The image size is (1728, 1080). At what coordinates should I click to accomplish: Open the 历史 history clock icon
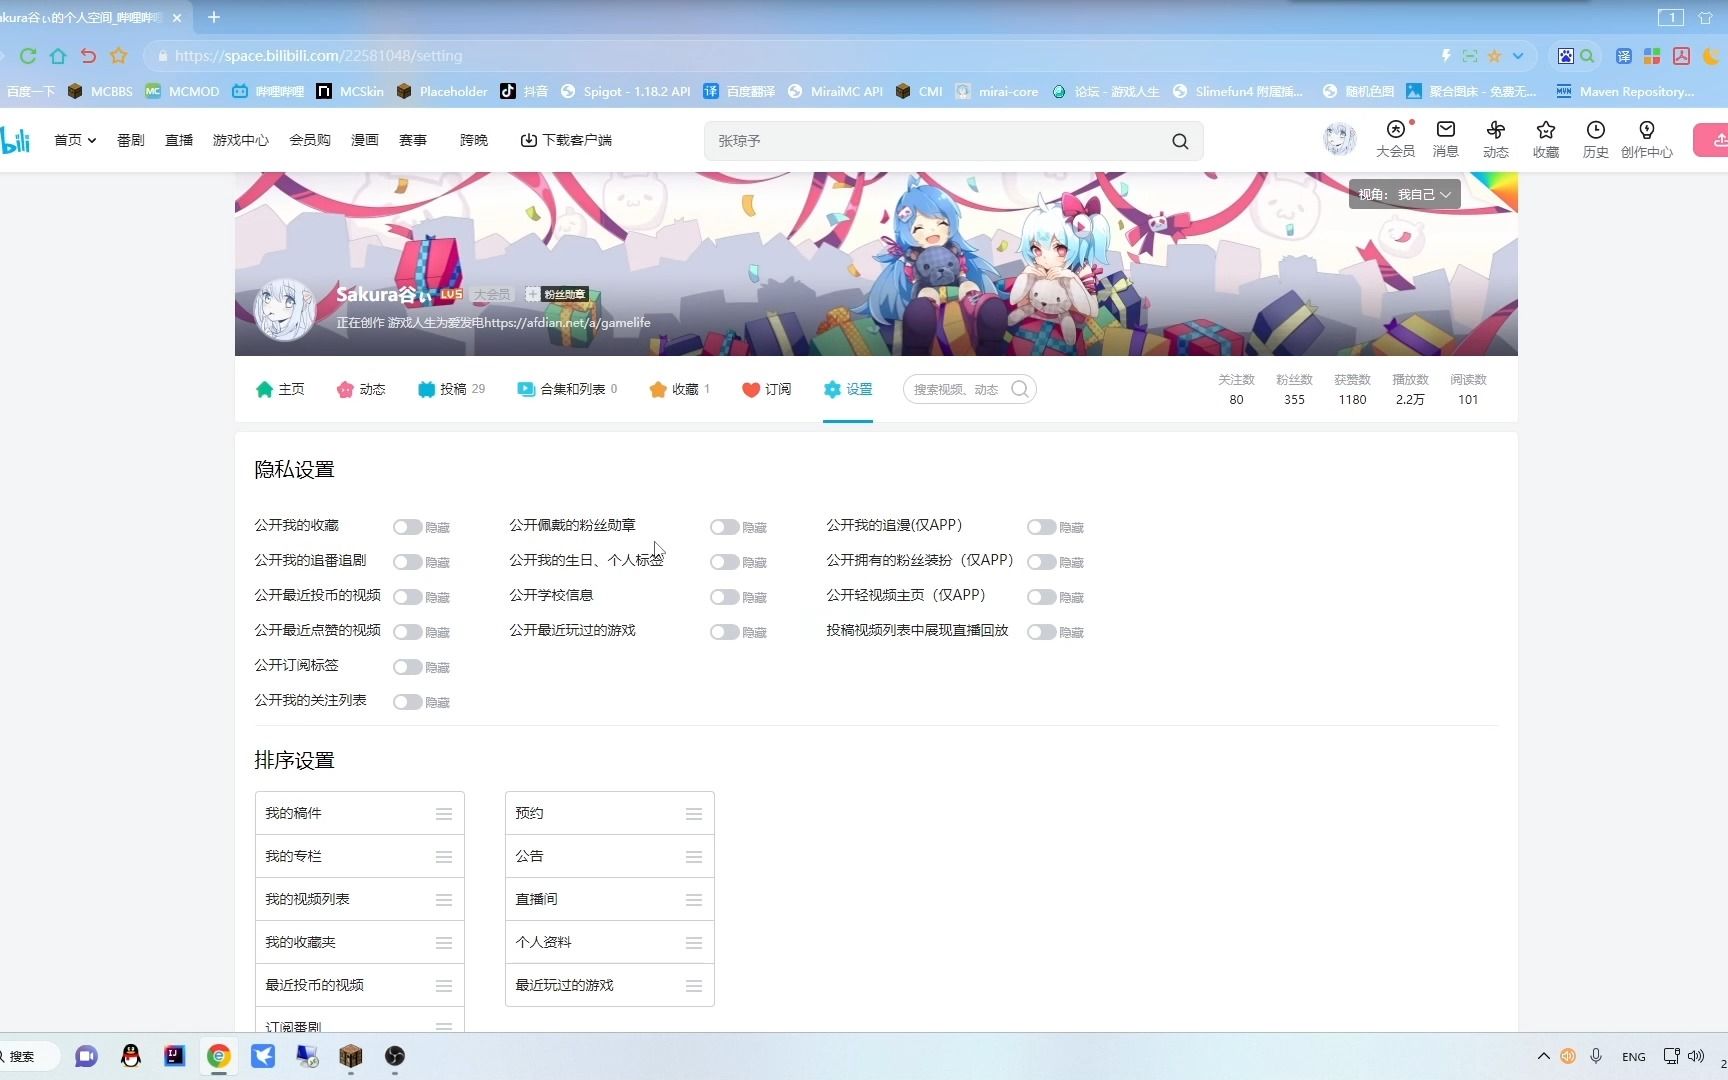[1596, 139]
